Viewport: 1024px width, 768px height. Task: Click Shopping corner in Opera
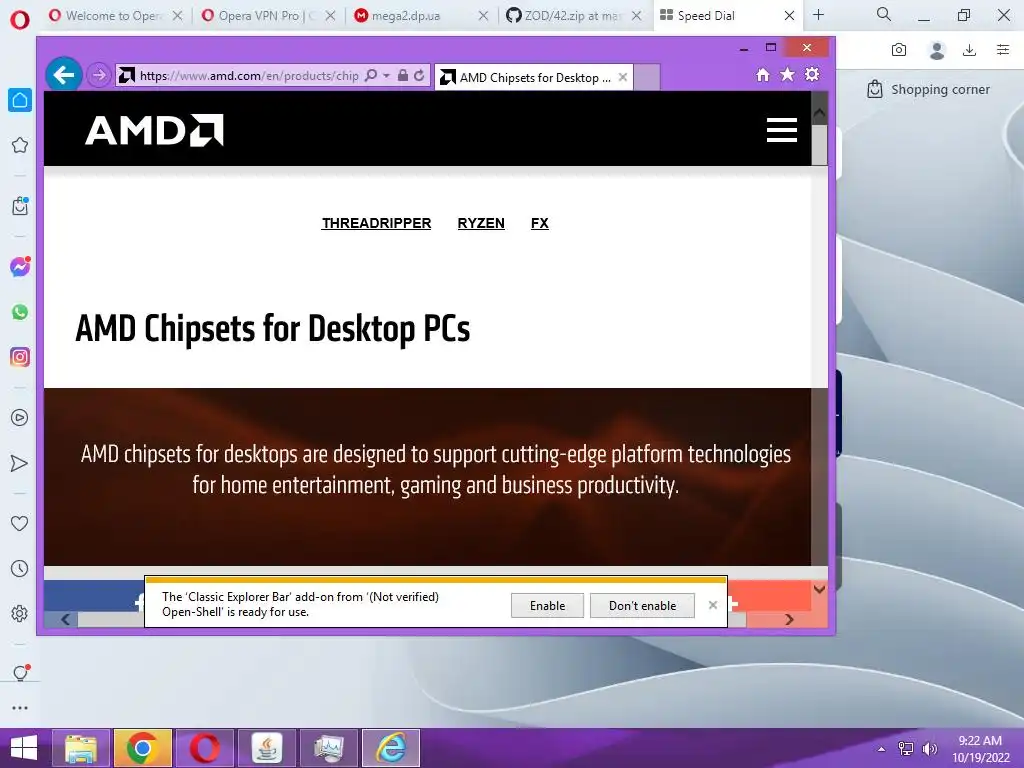click(928, 89)
